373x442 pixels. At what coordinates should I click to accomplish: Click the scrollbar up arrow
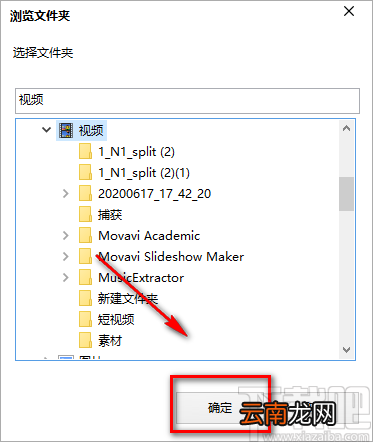[x=347, y=128]
